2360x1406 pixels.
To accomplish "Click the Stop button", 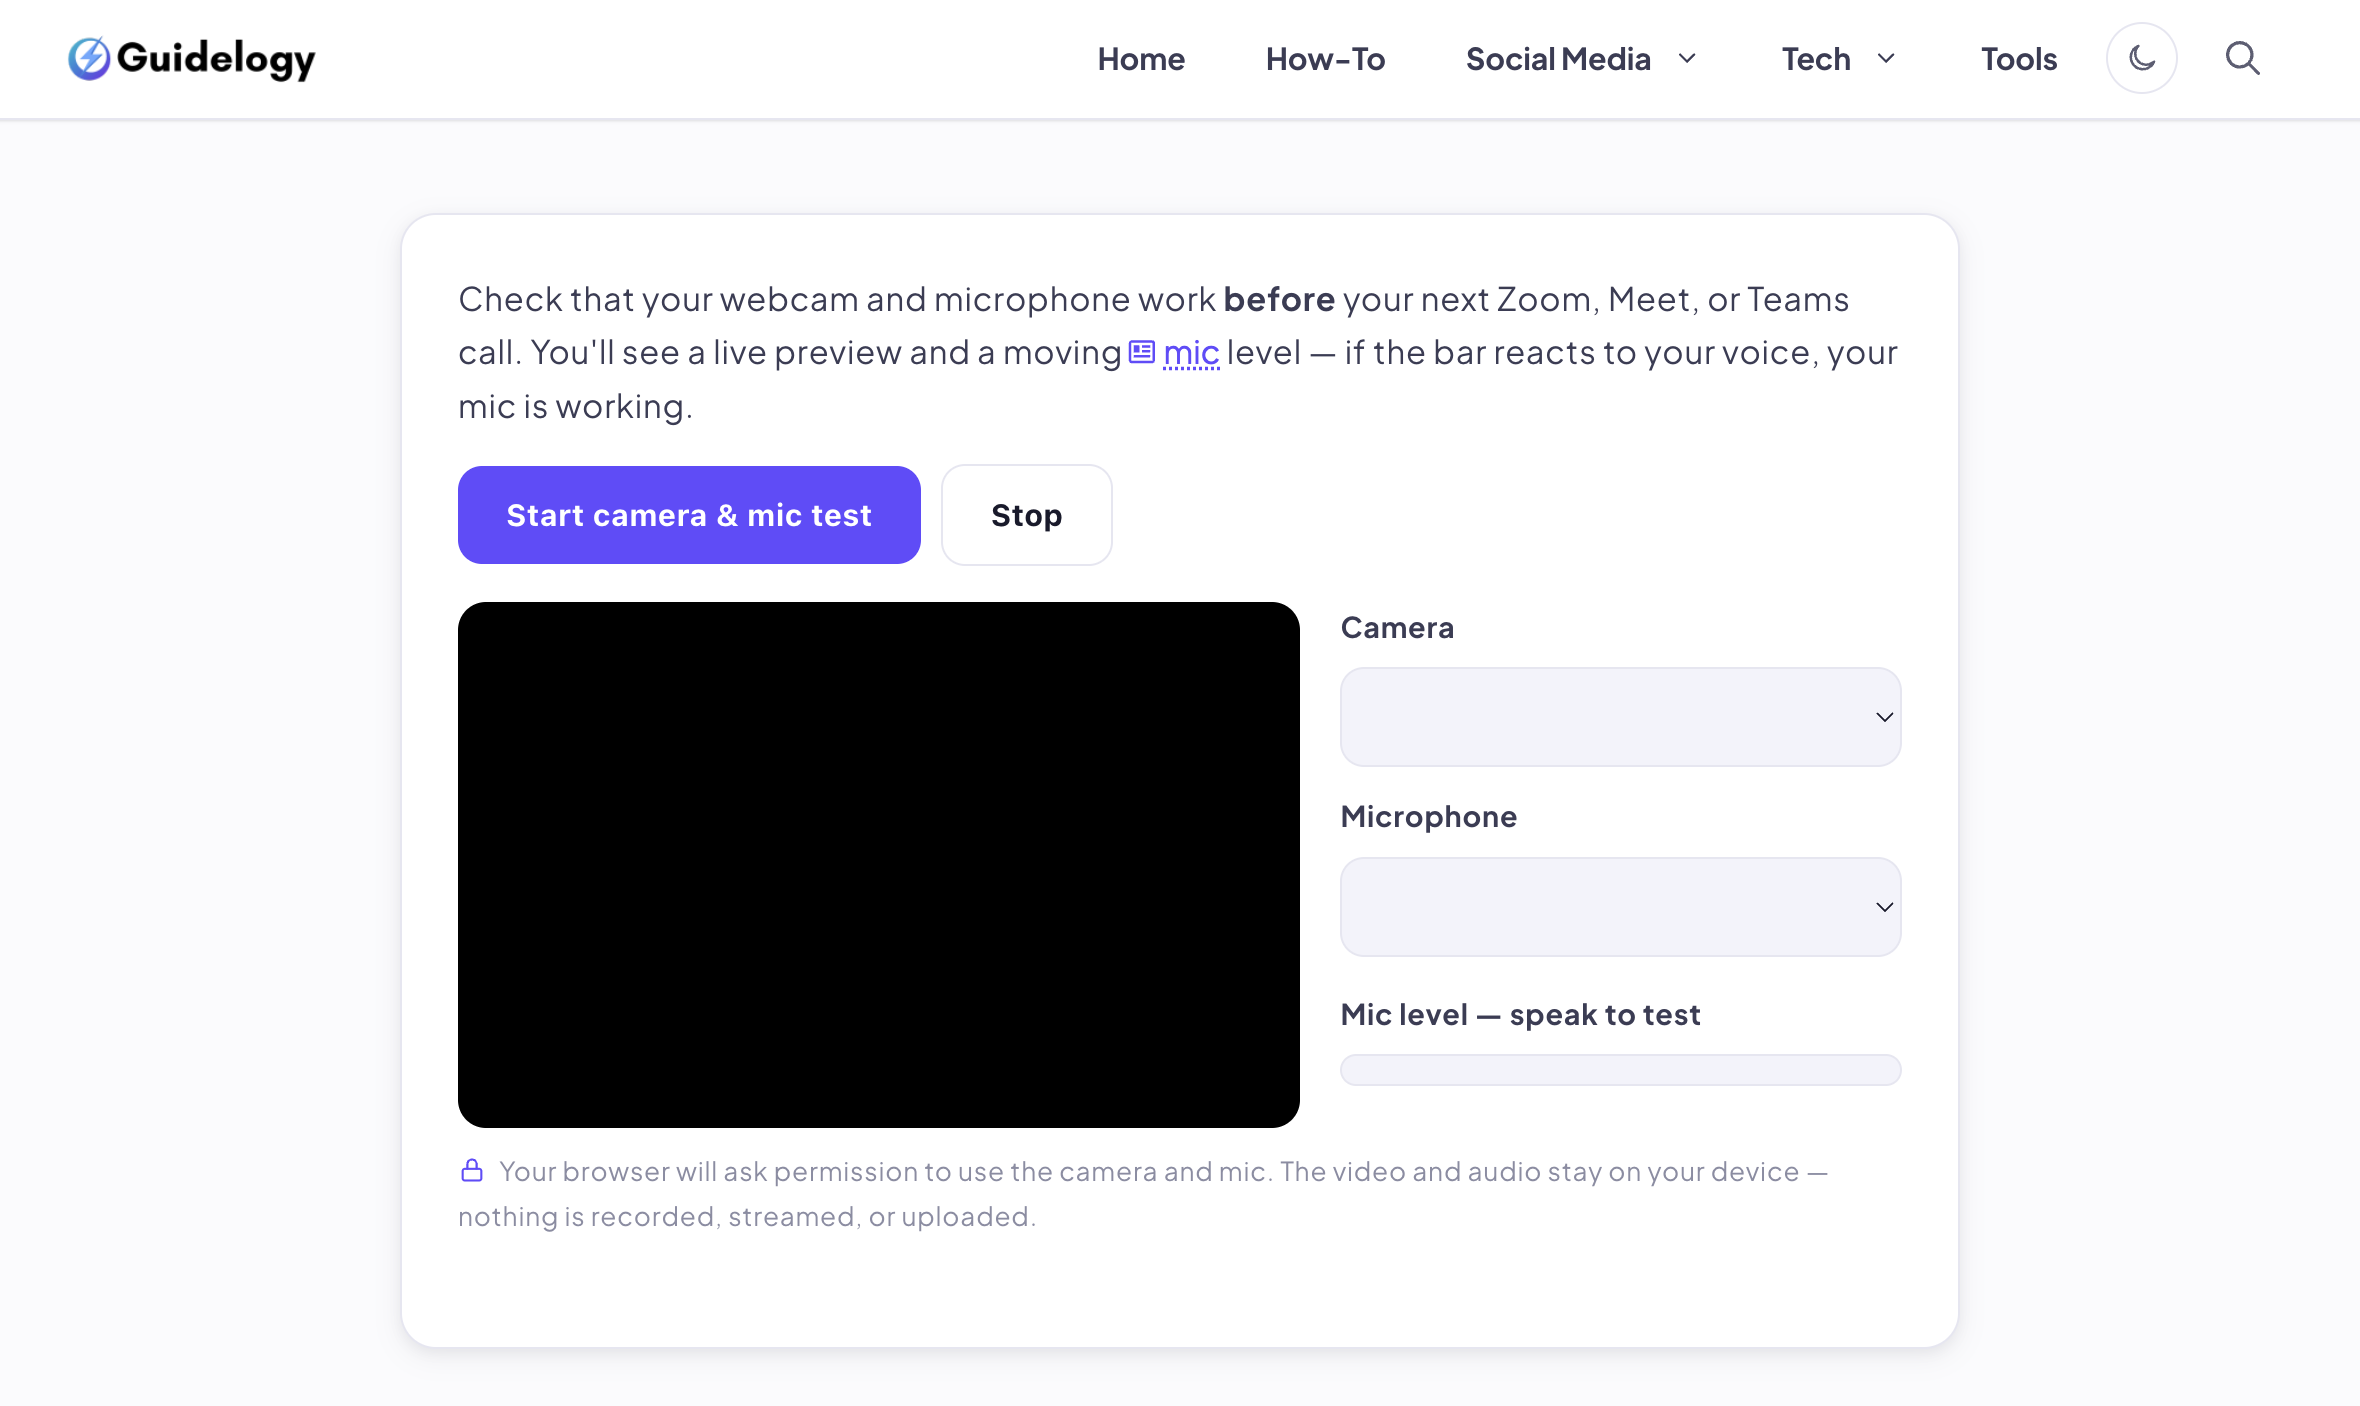I will click(x=1026, y=515).
